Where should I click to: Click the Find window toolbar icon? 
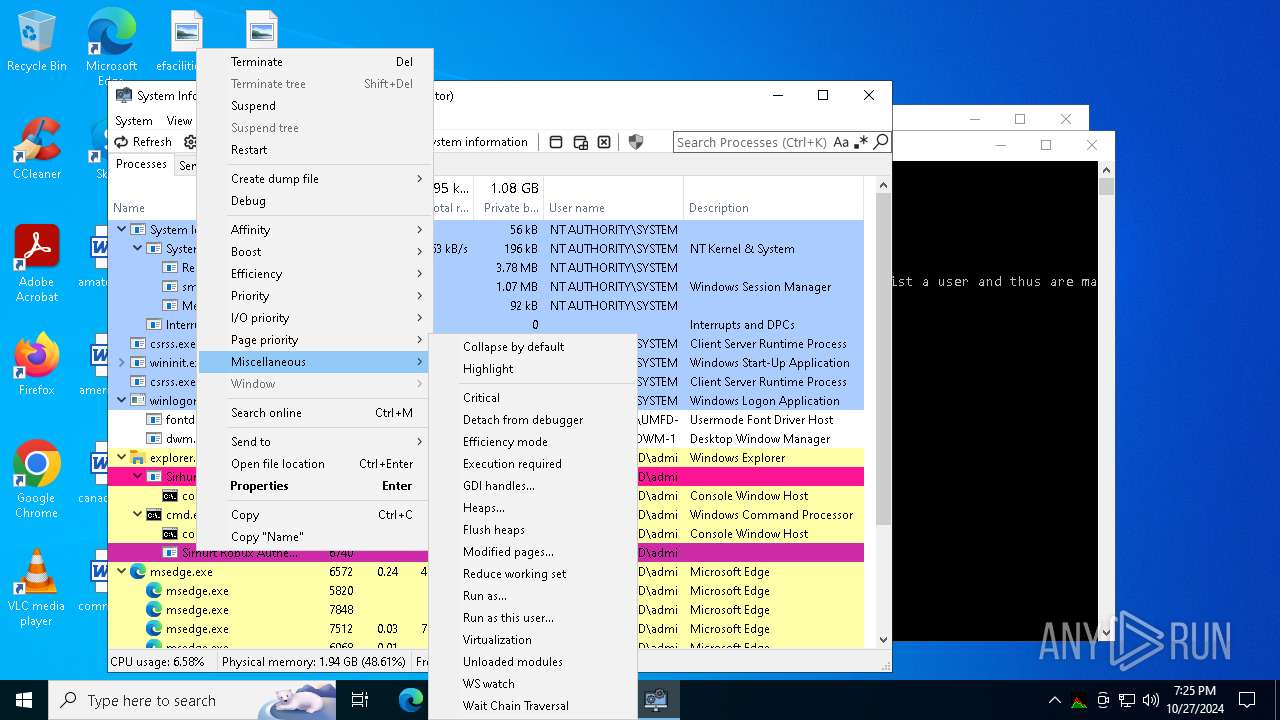(556, 142)
